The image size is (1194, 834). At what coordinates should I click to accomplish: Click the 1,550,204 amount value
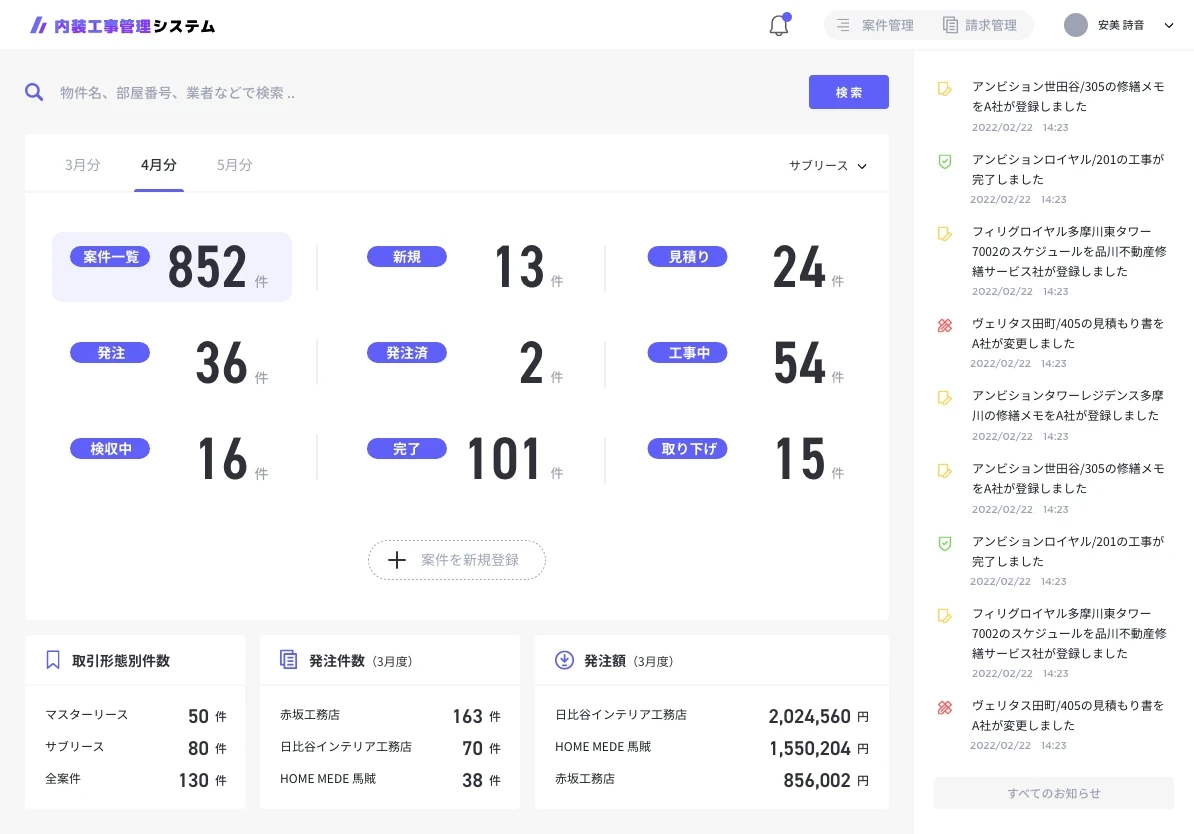809,749
